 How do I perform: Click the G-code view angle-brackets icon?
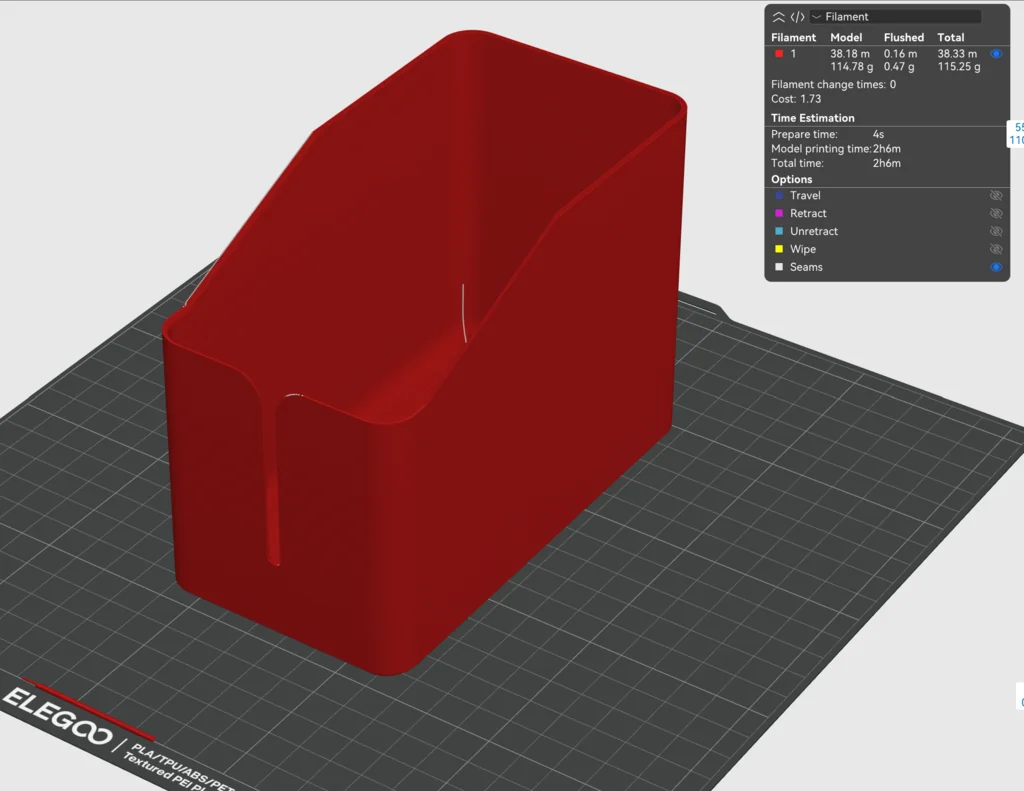tap(797, 17)
